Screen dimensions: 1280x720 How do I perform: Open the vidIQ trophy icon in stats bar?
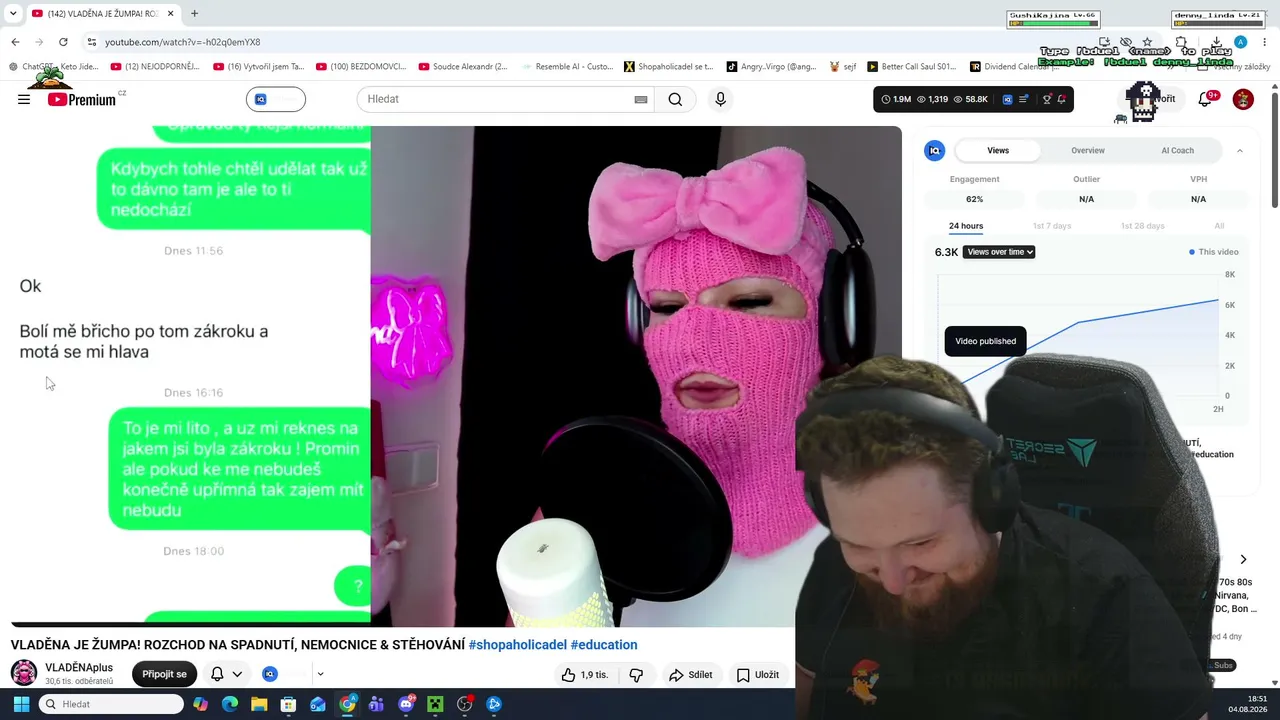(x=1047, y=99)
